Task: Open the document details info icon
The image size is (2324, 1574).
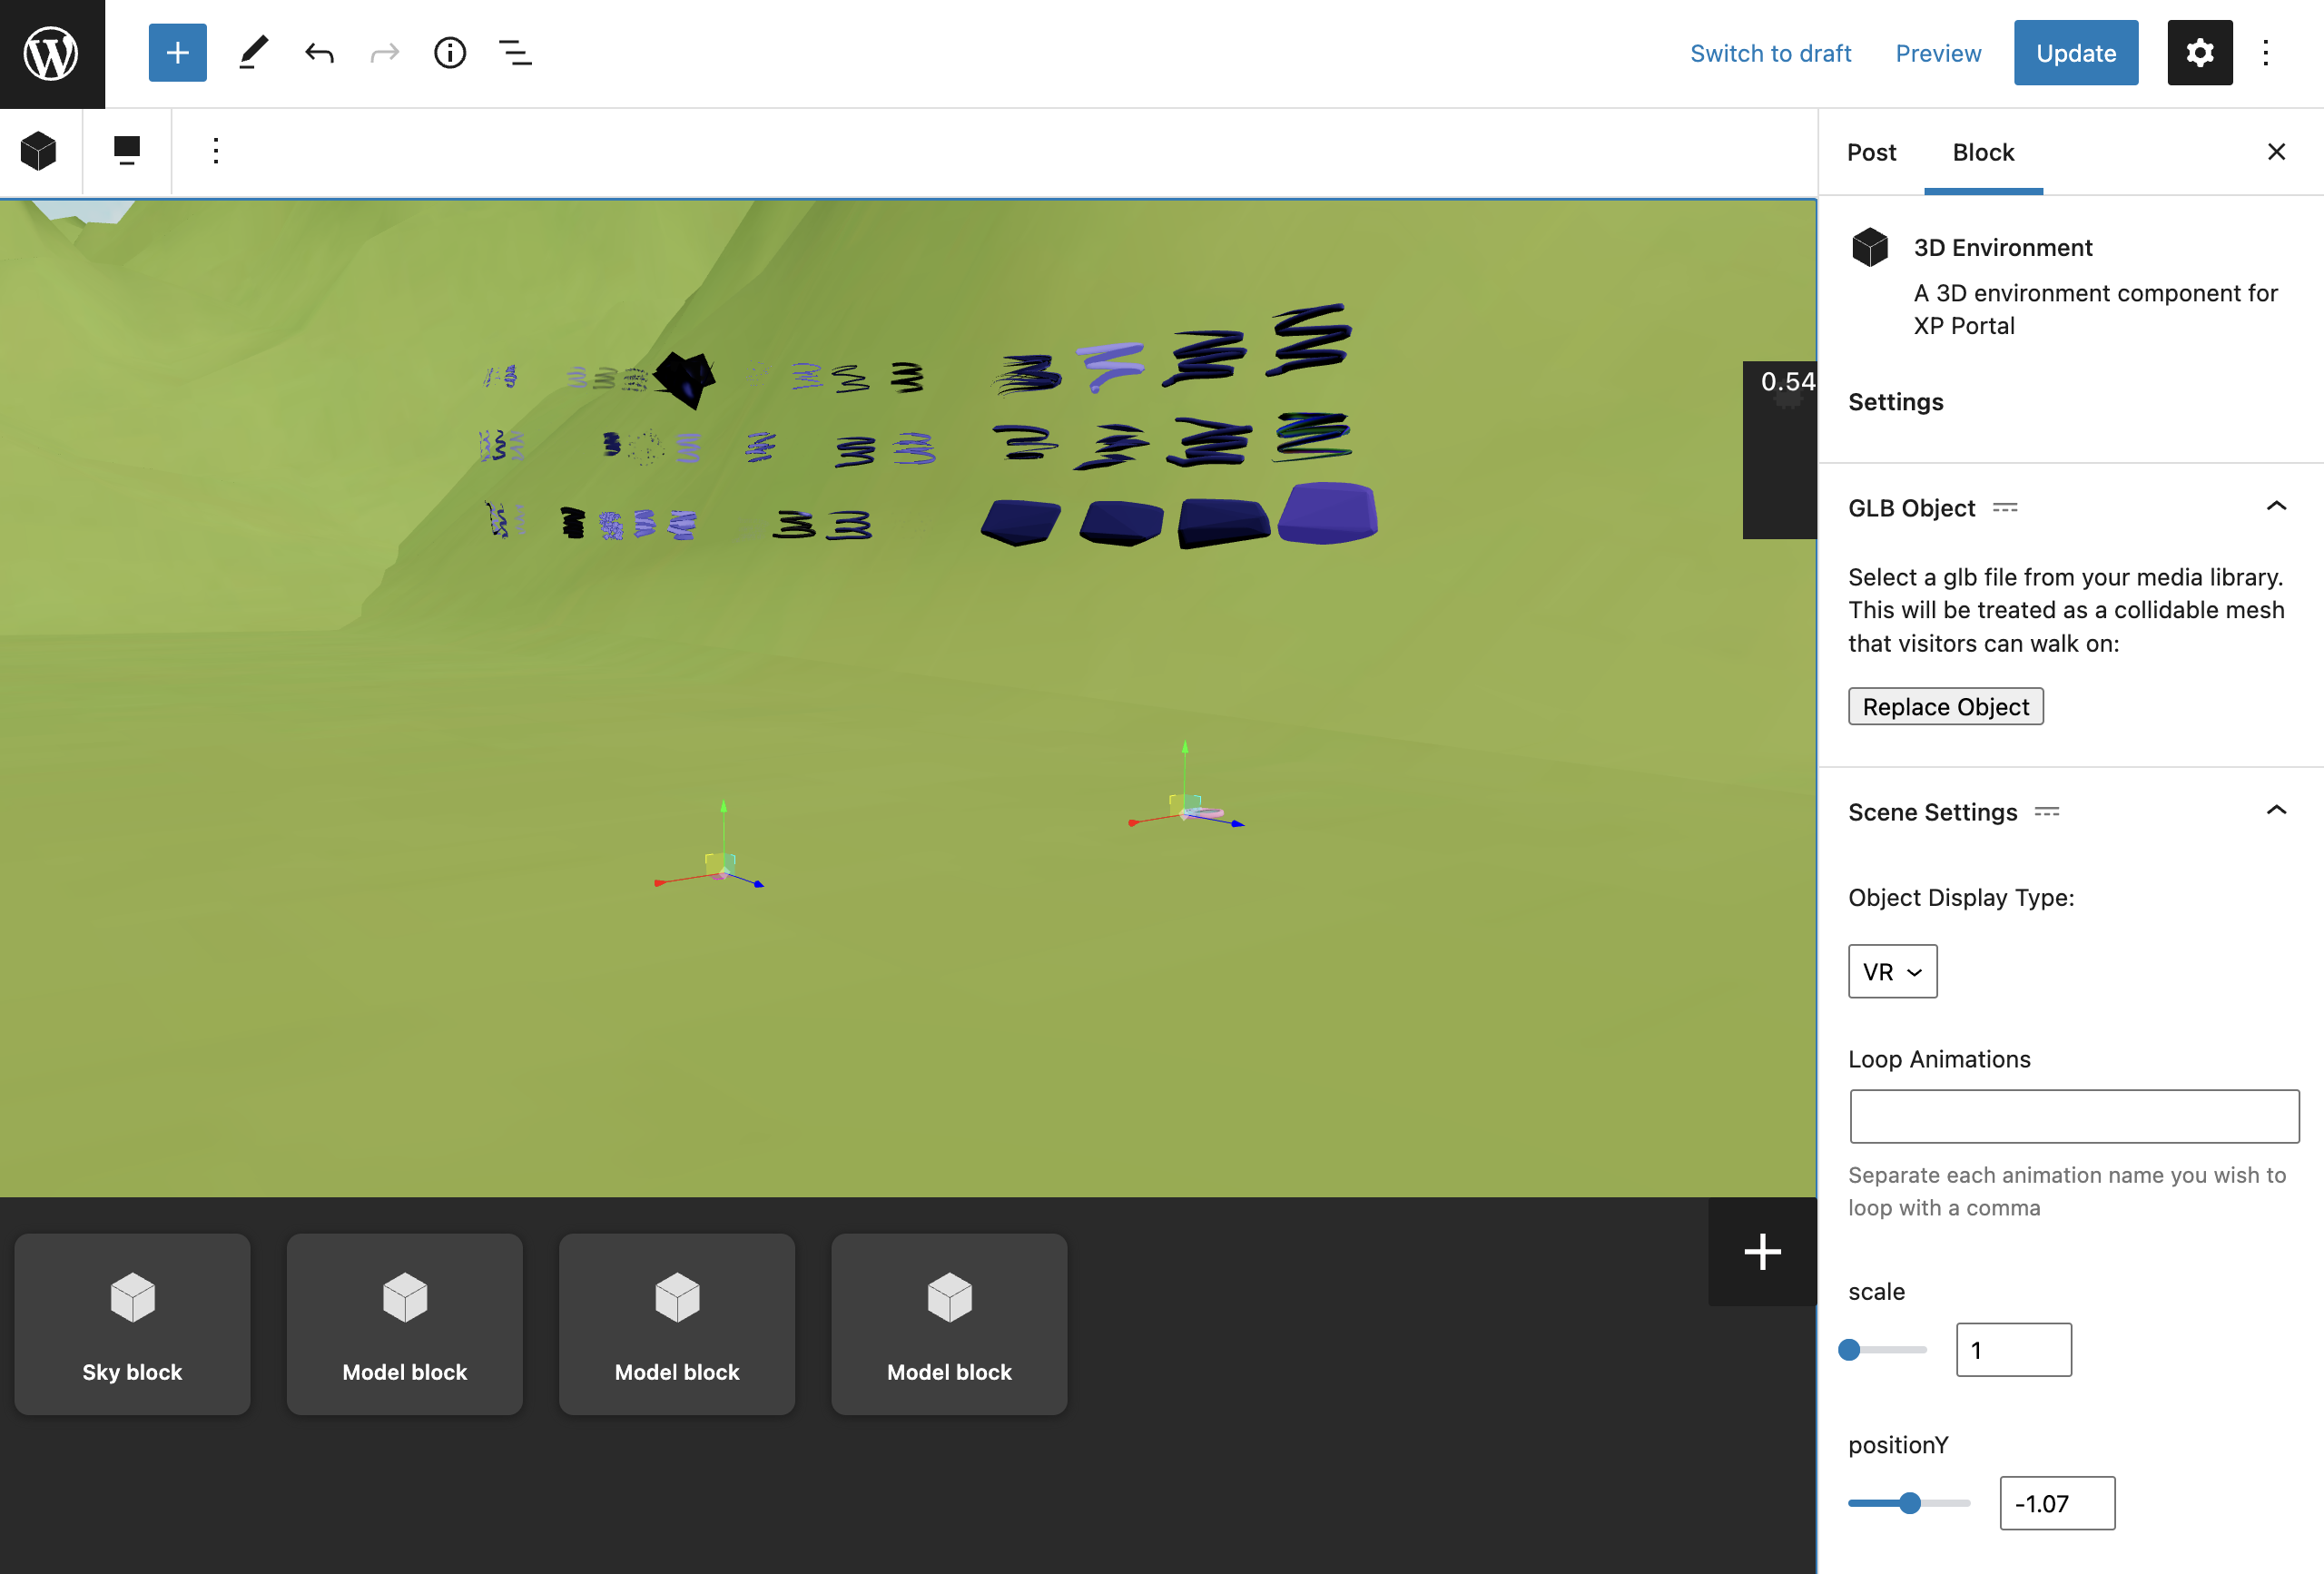Action: coord(449,53)
